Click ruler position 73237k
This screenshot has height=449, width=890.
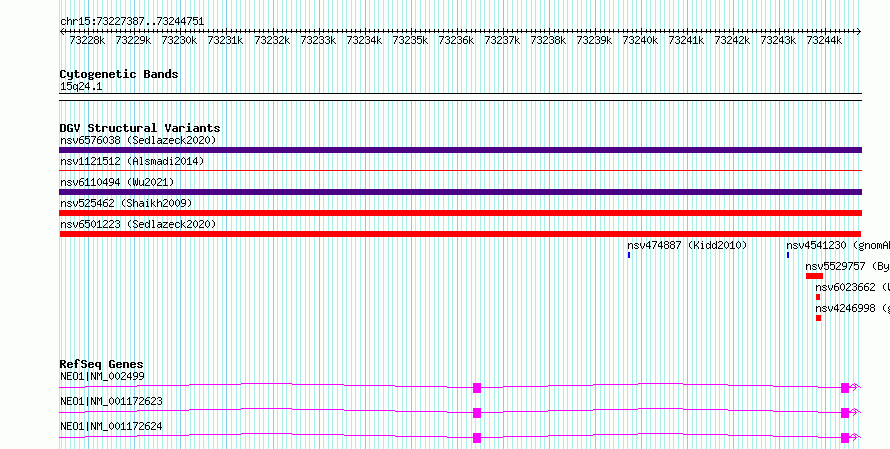point(502,40)
